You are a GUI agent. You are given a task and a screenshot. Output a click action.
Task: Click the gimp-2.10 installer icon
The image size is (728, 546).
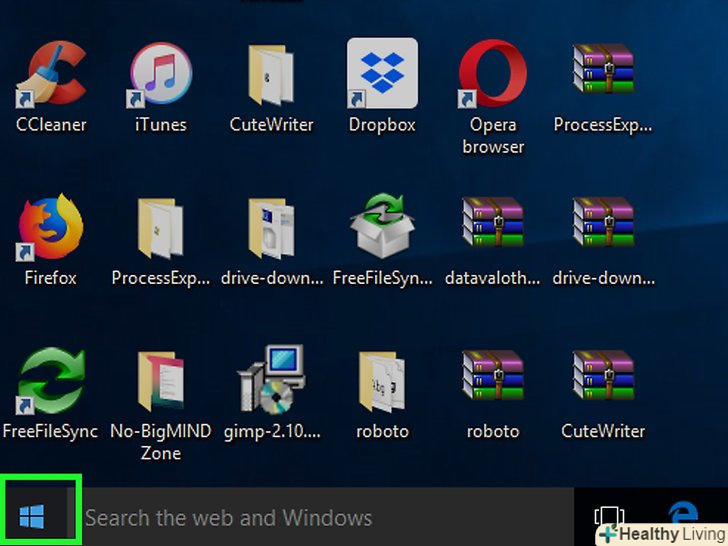[271, 383]
